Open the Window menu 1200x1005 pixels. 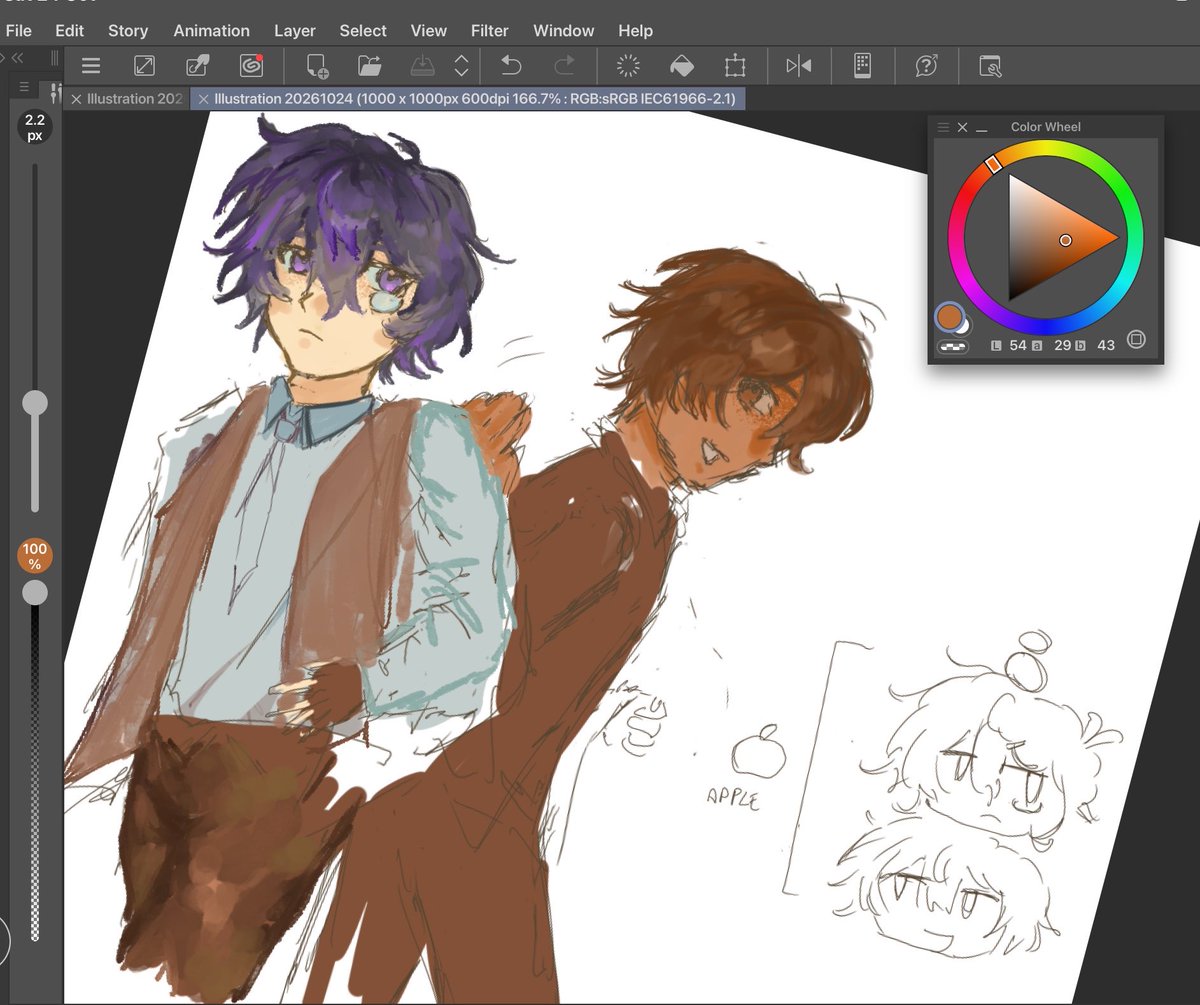click(564, 31)
